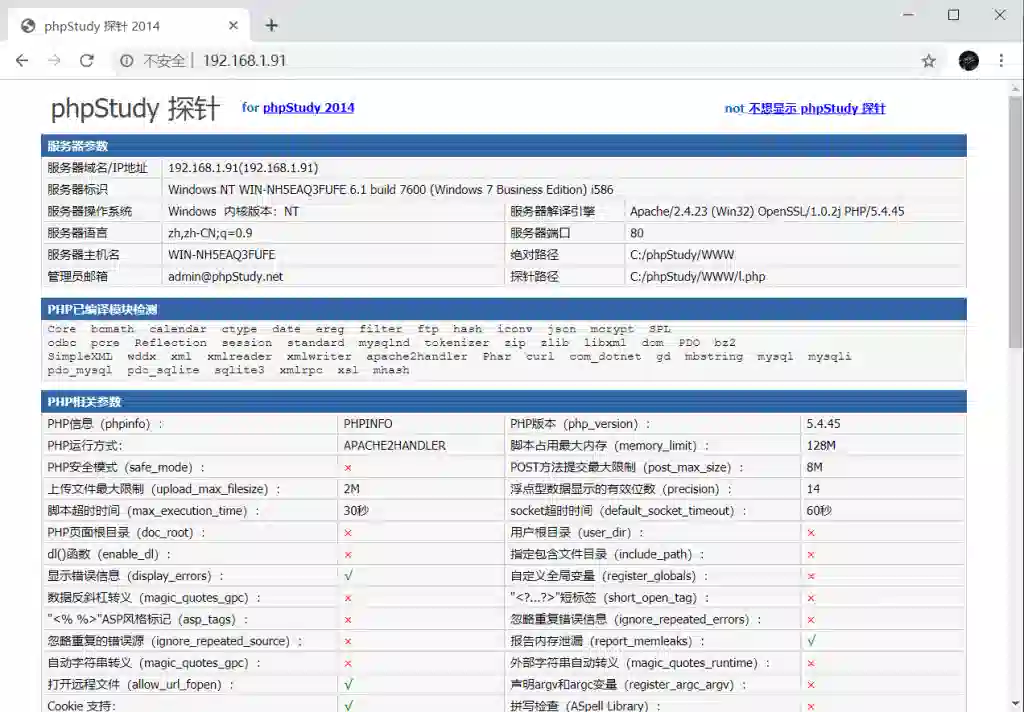Click the server port value 80

[637, 233]
